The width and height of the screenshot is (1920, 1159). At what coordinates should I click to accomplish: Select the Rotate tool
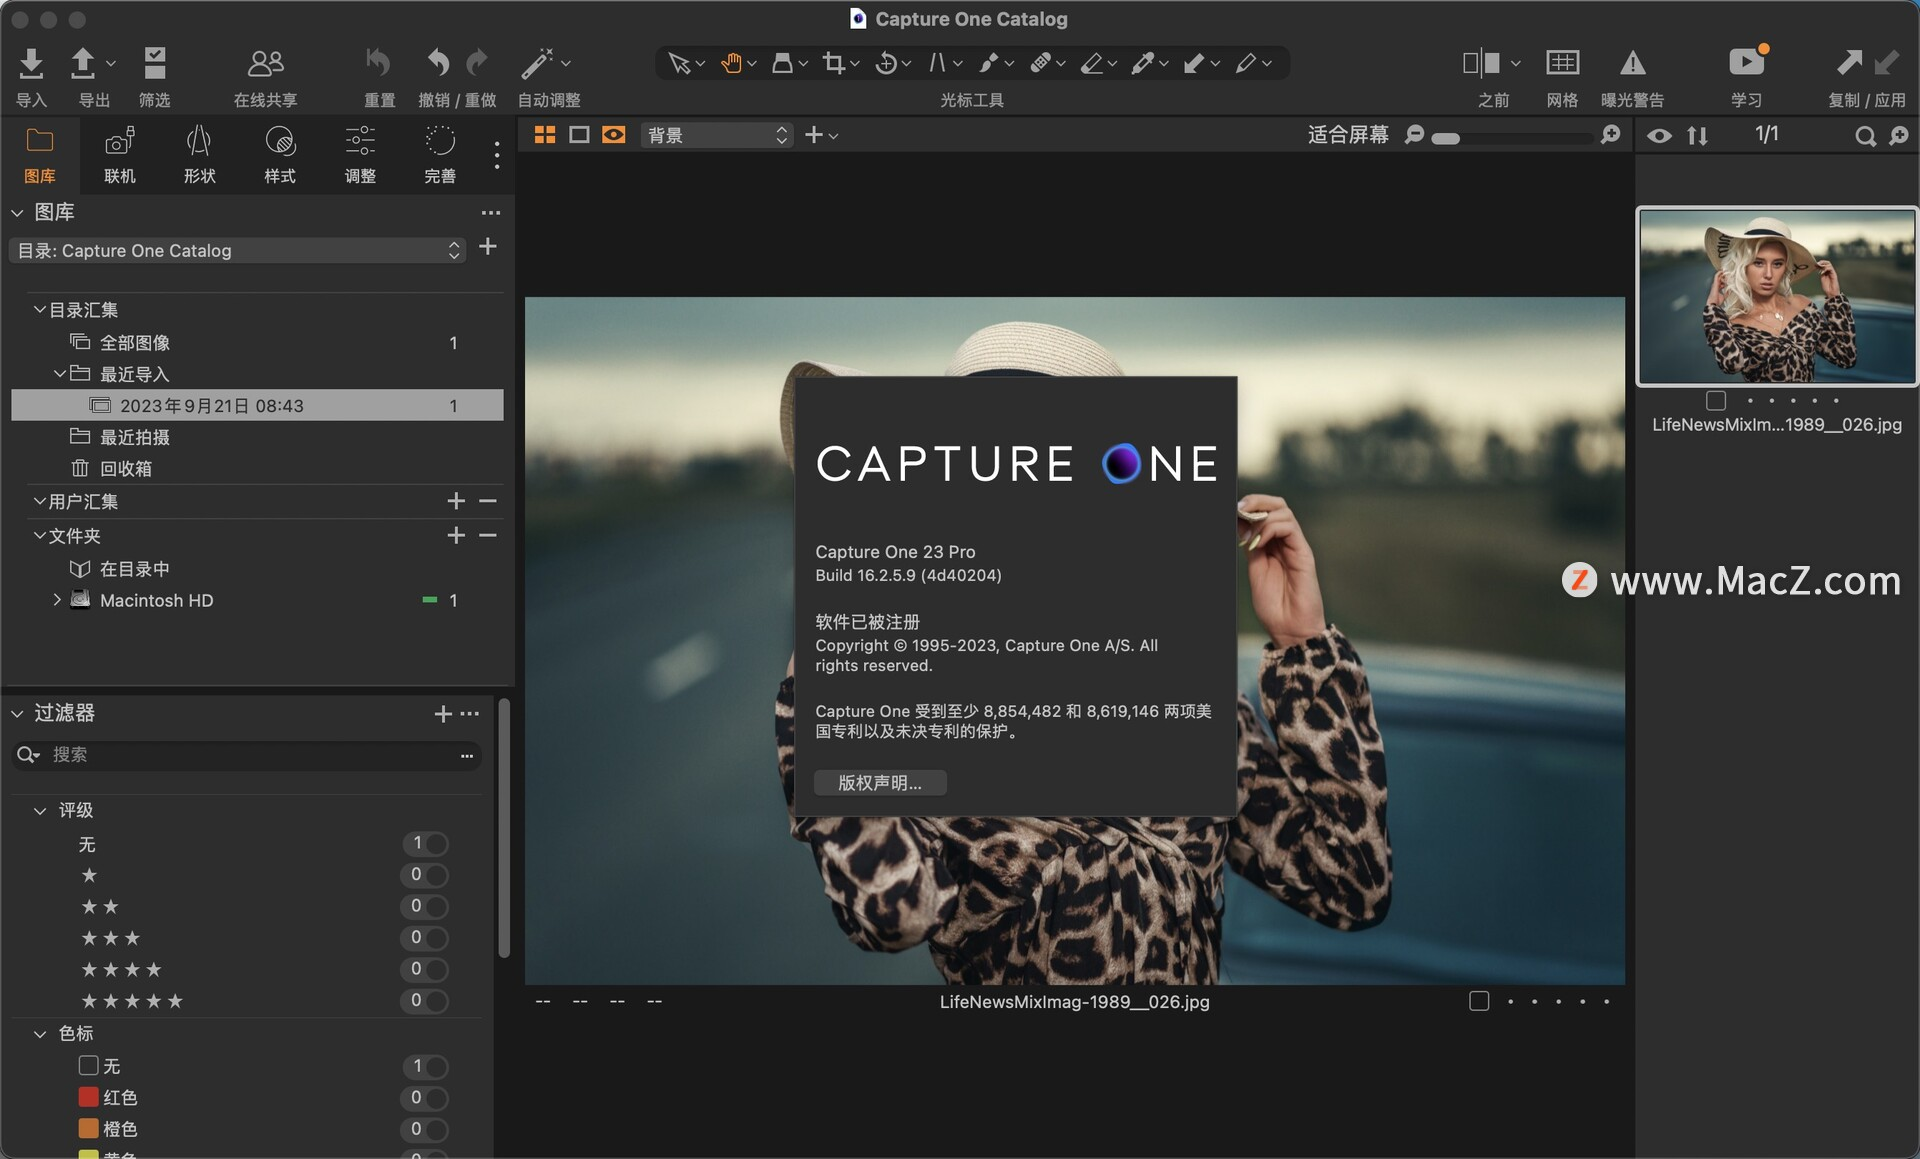point(885,63)
